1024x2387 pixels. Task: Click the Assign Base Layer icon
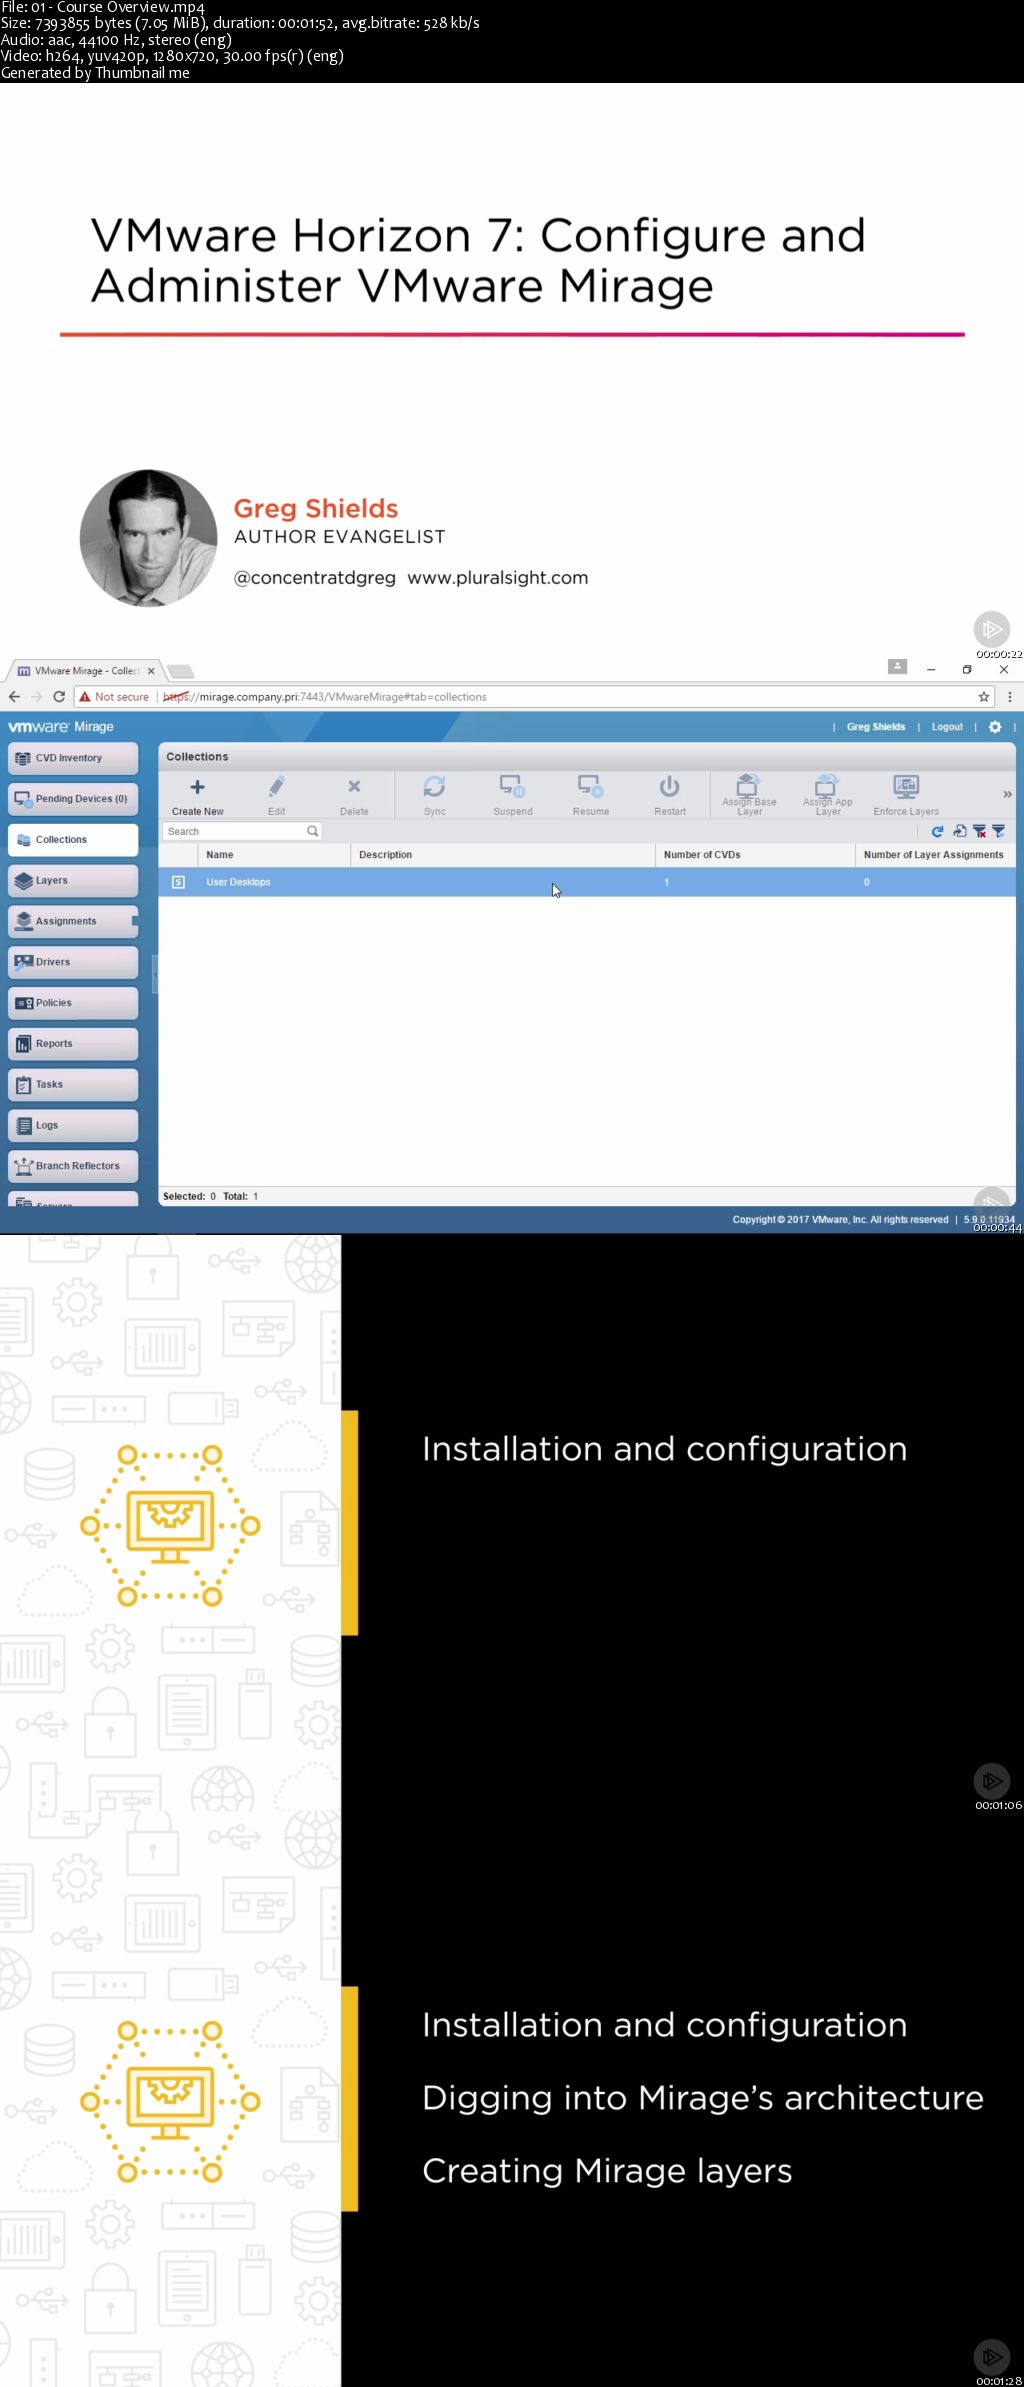pyautogui.click(x=748, y=784)
